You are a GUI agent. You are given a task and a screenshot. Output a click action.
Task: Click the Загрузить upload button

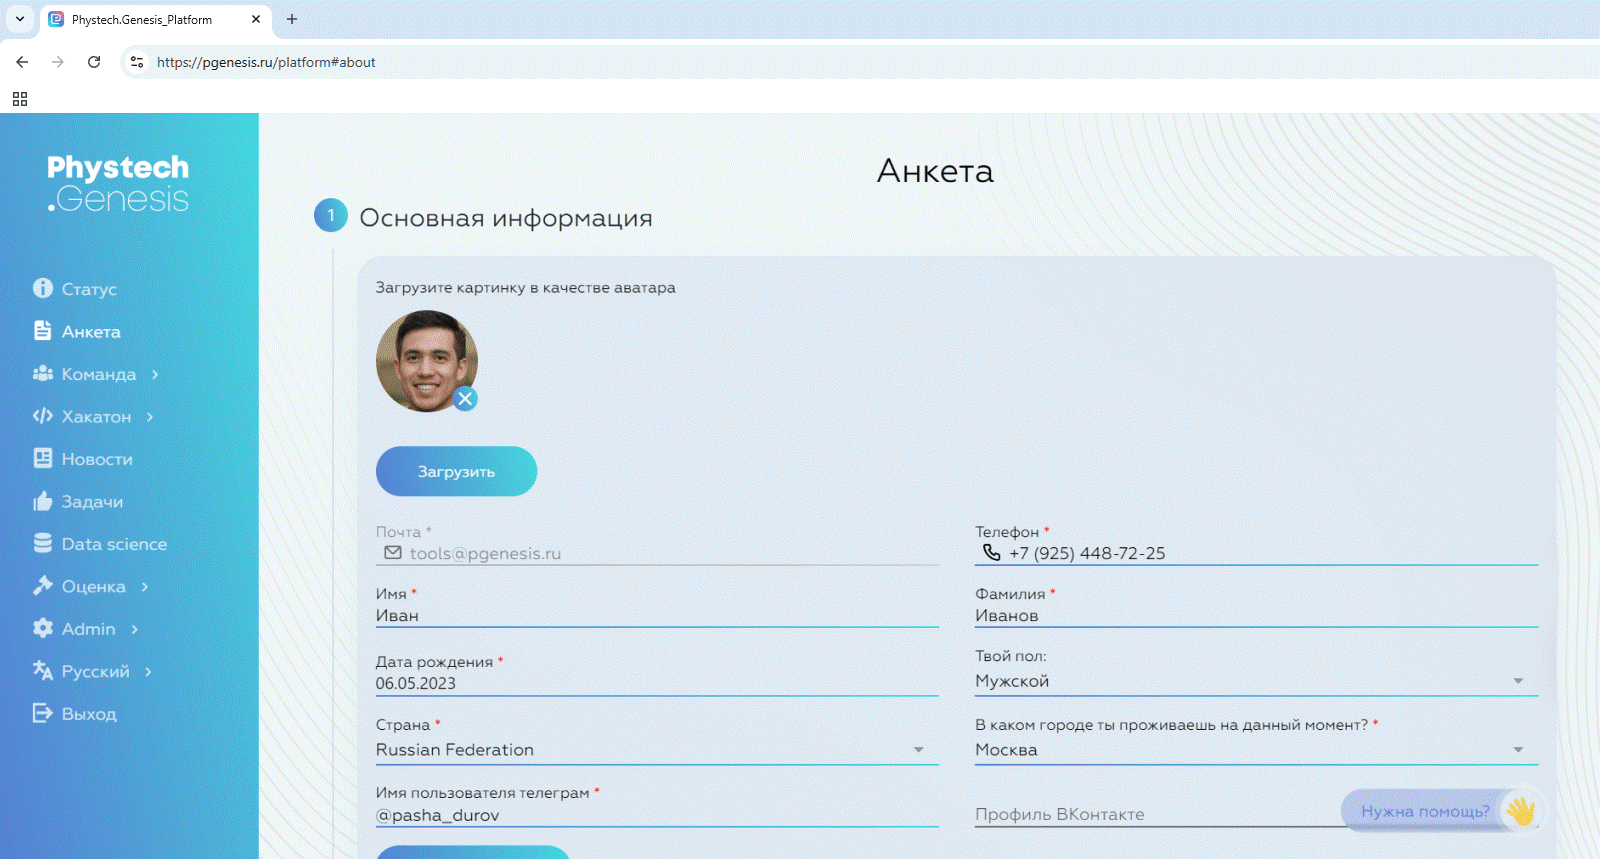456,471
